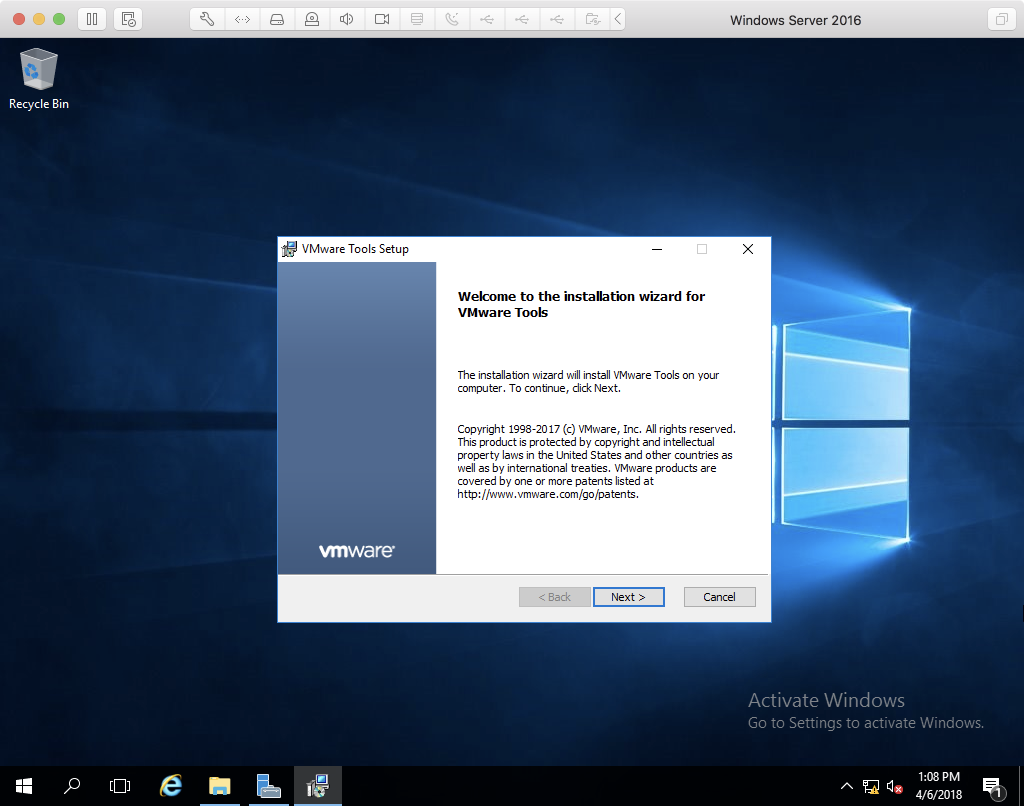The image size is (1024, 806).
Task: Click the shared folders icon
Action: click(592, 19)
